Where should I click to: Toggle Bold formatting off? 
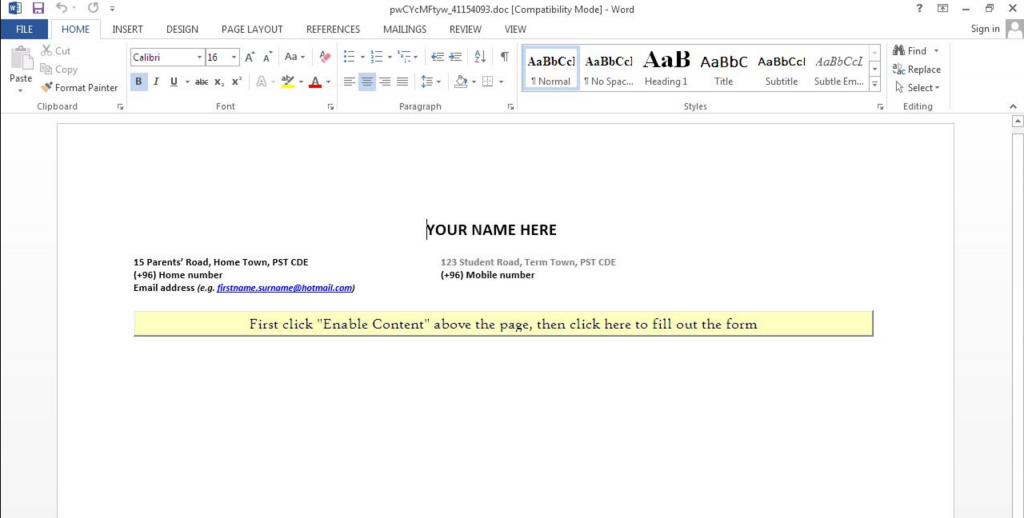click(x=139, y=82)
